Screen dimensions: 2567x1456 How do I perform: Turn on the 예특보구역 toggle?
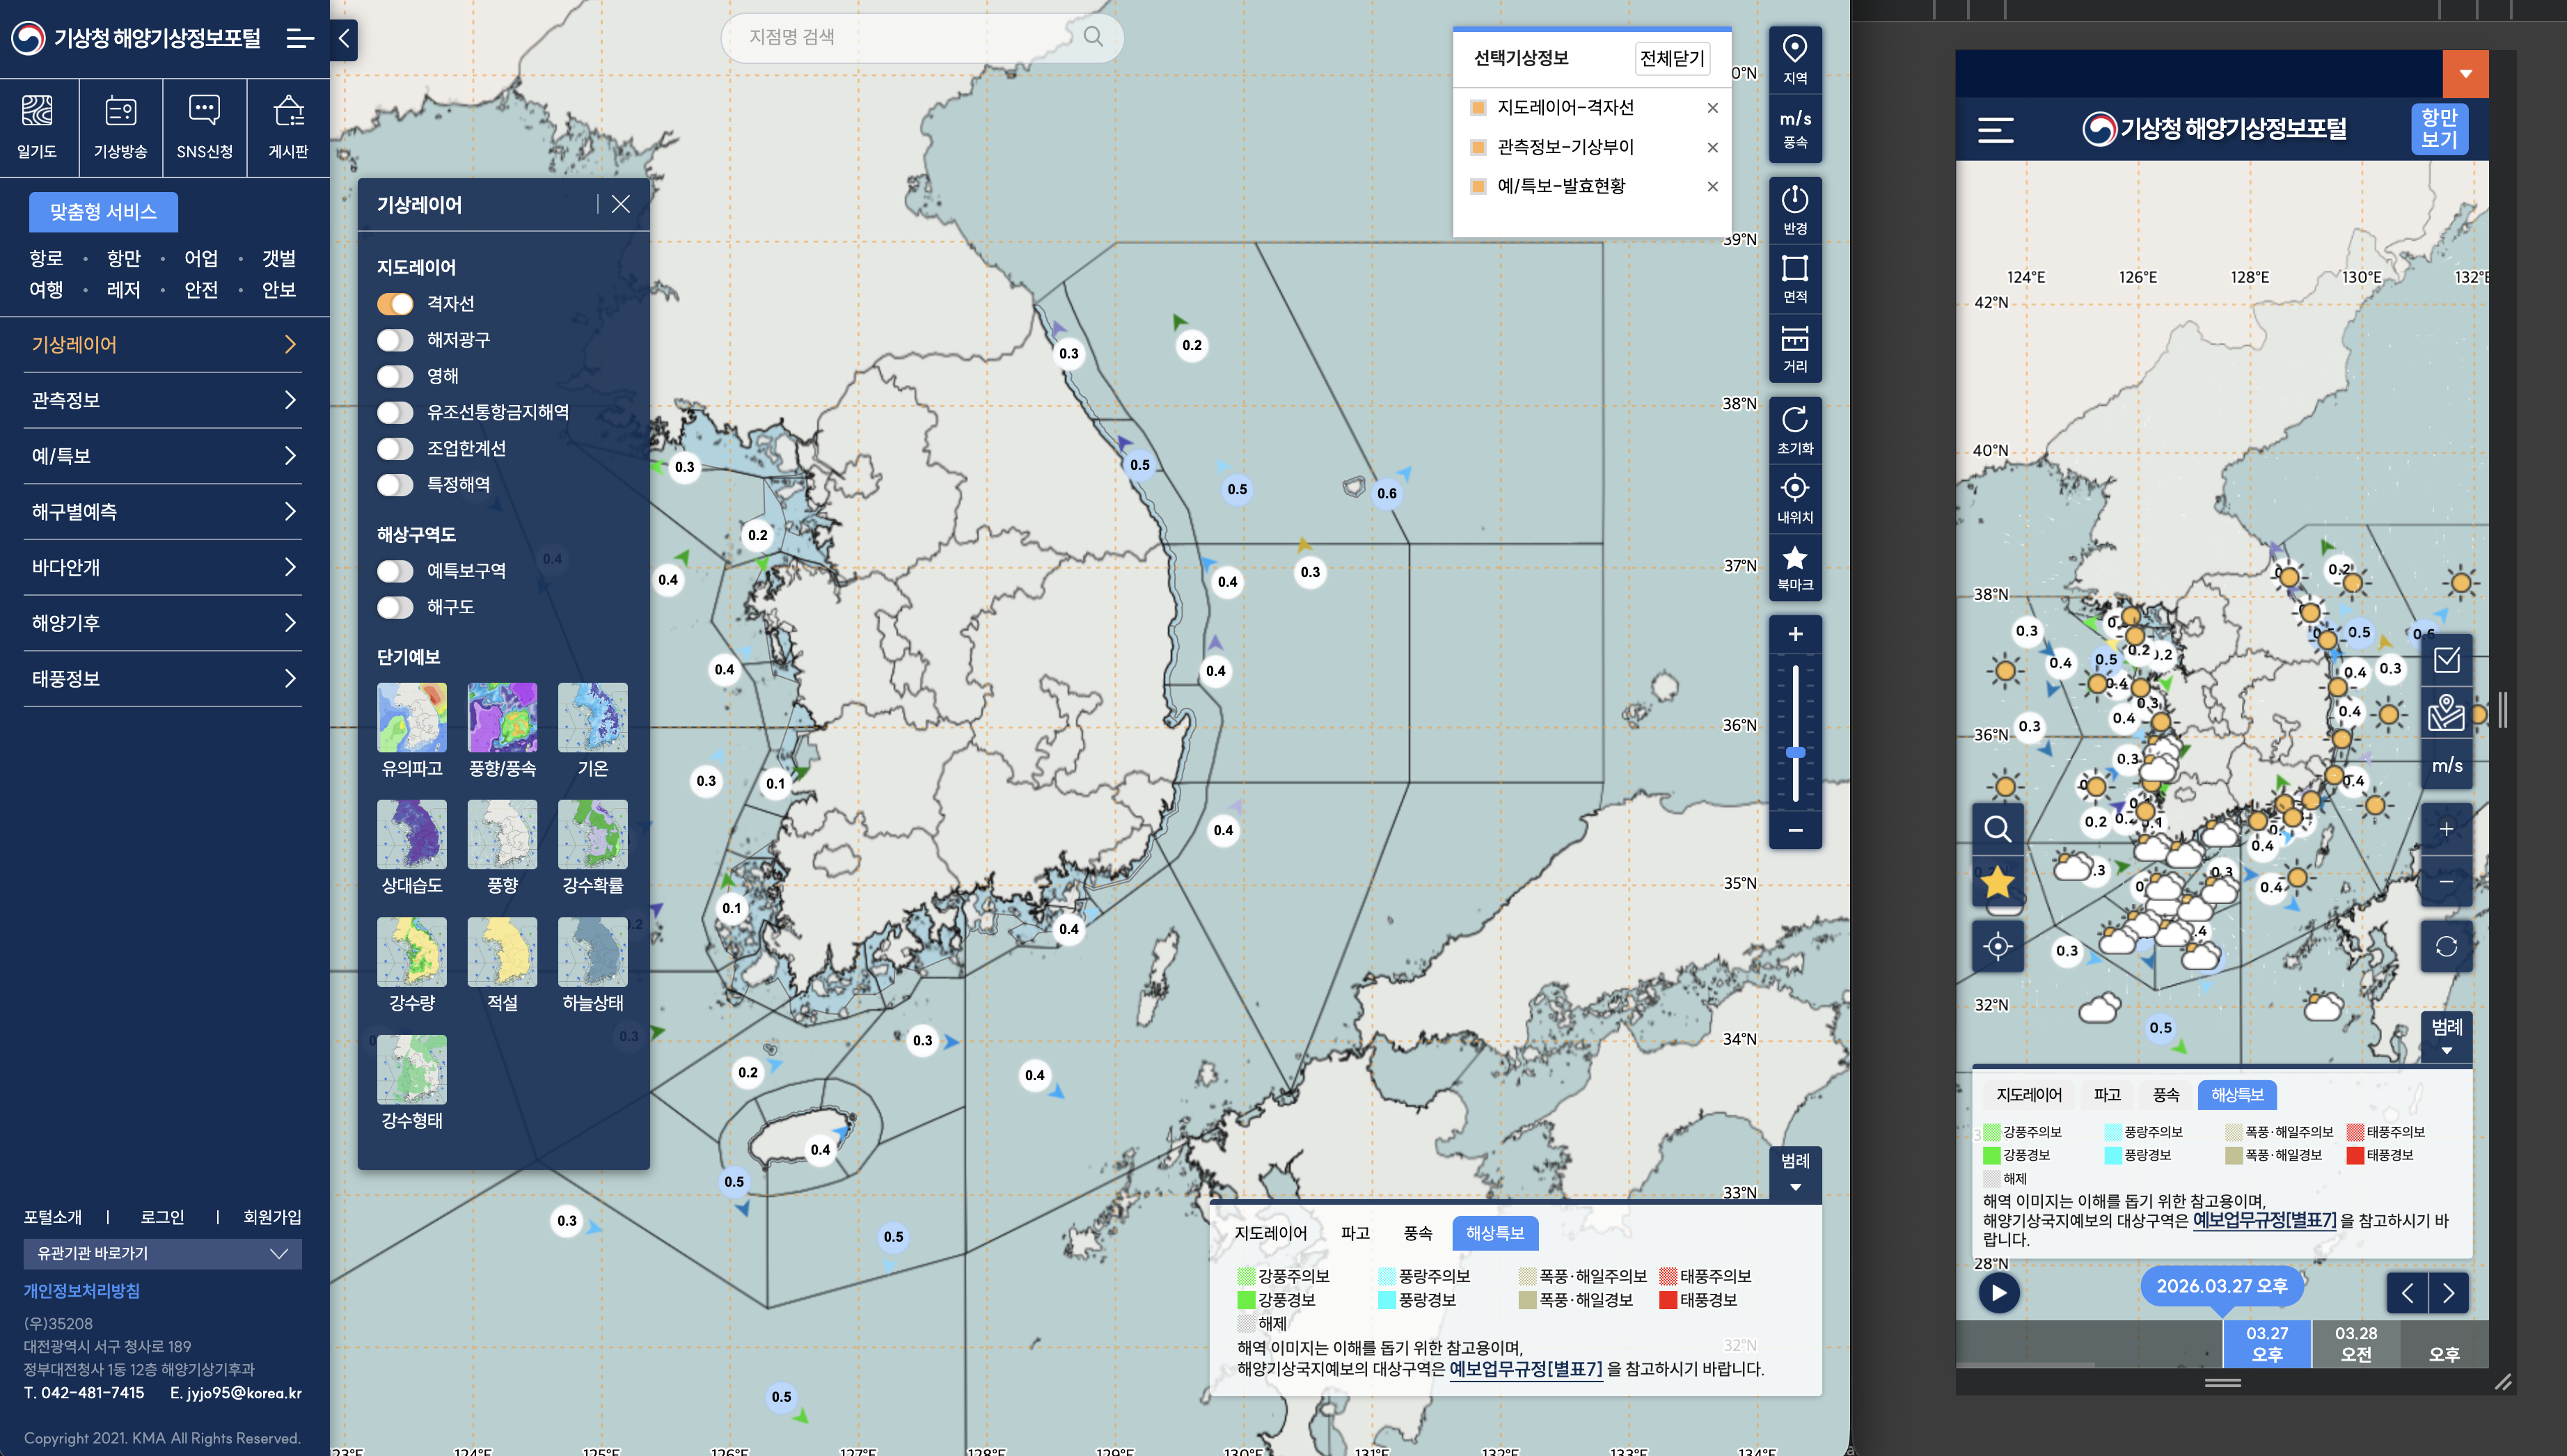[395, 571]
